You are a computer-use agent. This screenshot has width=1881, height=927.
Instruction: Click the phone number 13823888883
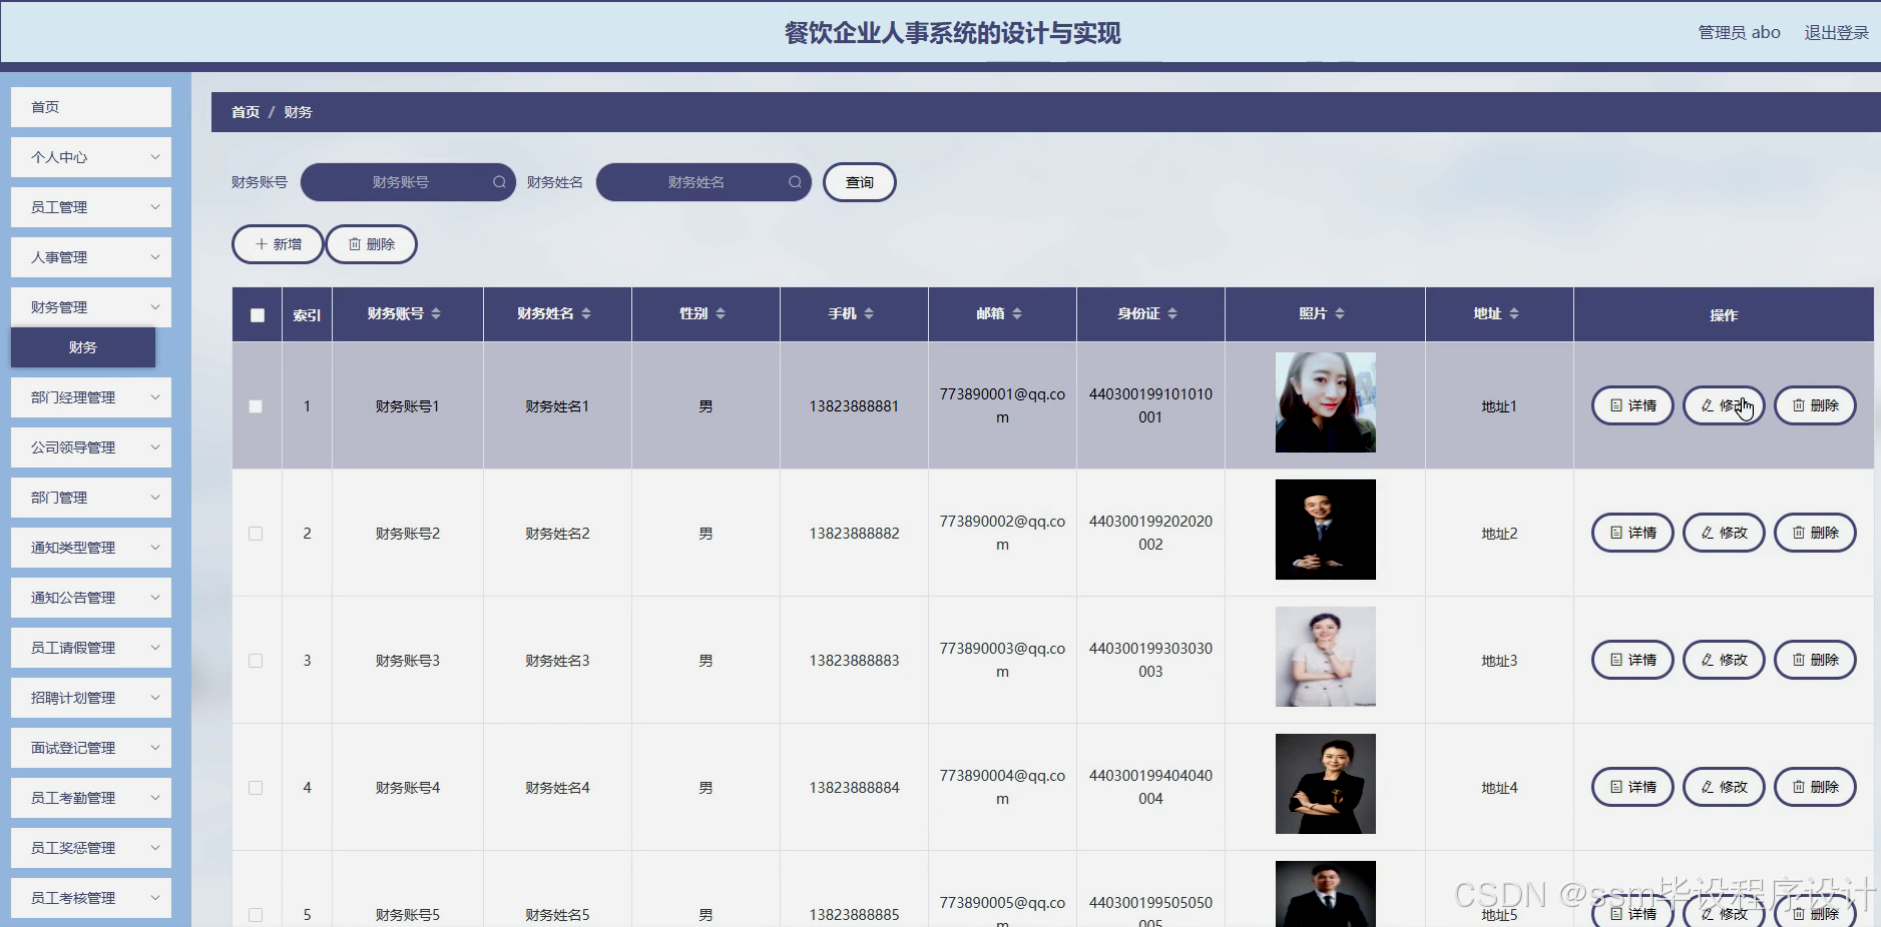pyautogui.click(x=854, y=660)
